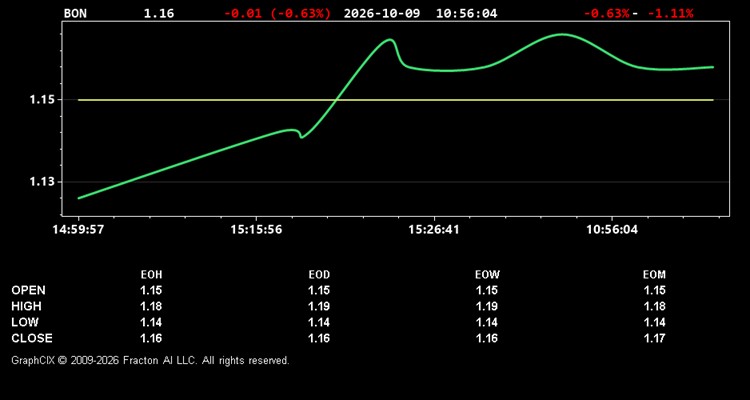The image size is (750, 400).
Task: Click the 15:26:41 x-axis time label
Action: click(433, 230)
